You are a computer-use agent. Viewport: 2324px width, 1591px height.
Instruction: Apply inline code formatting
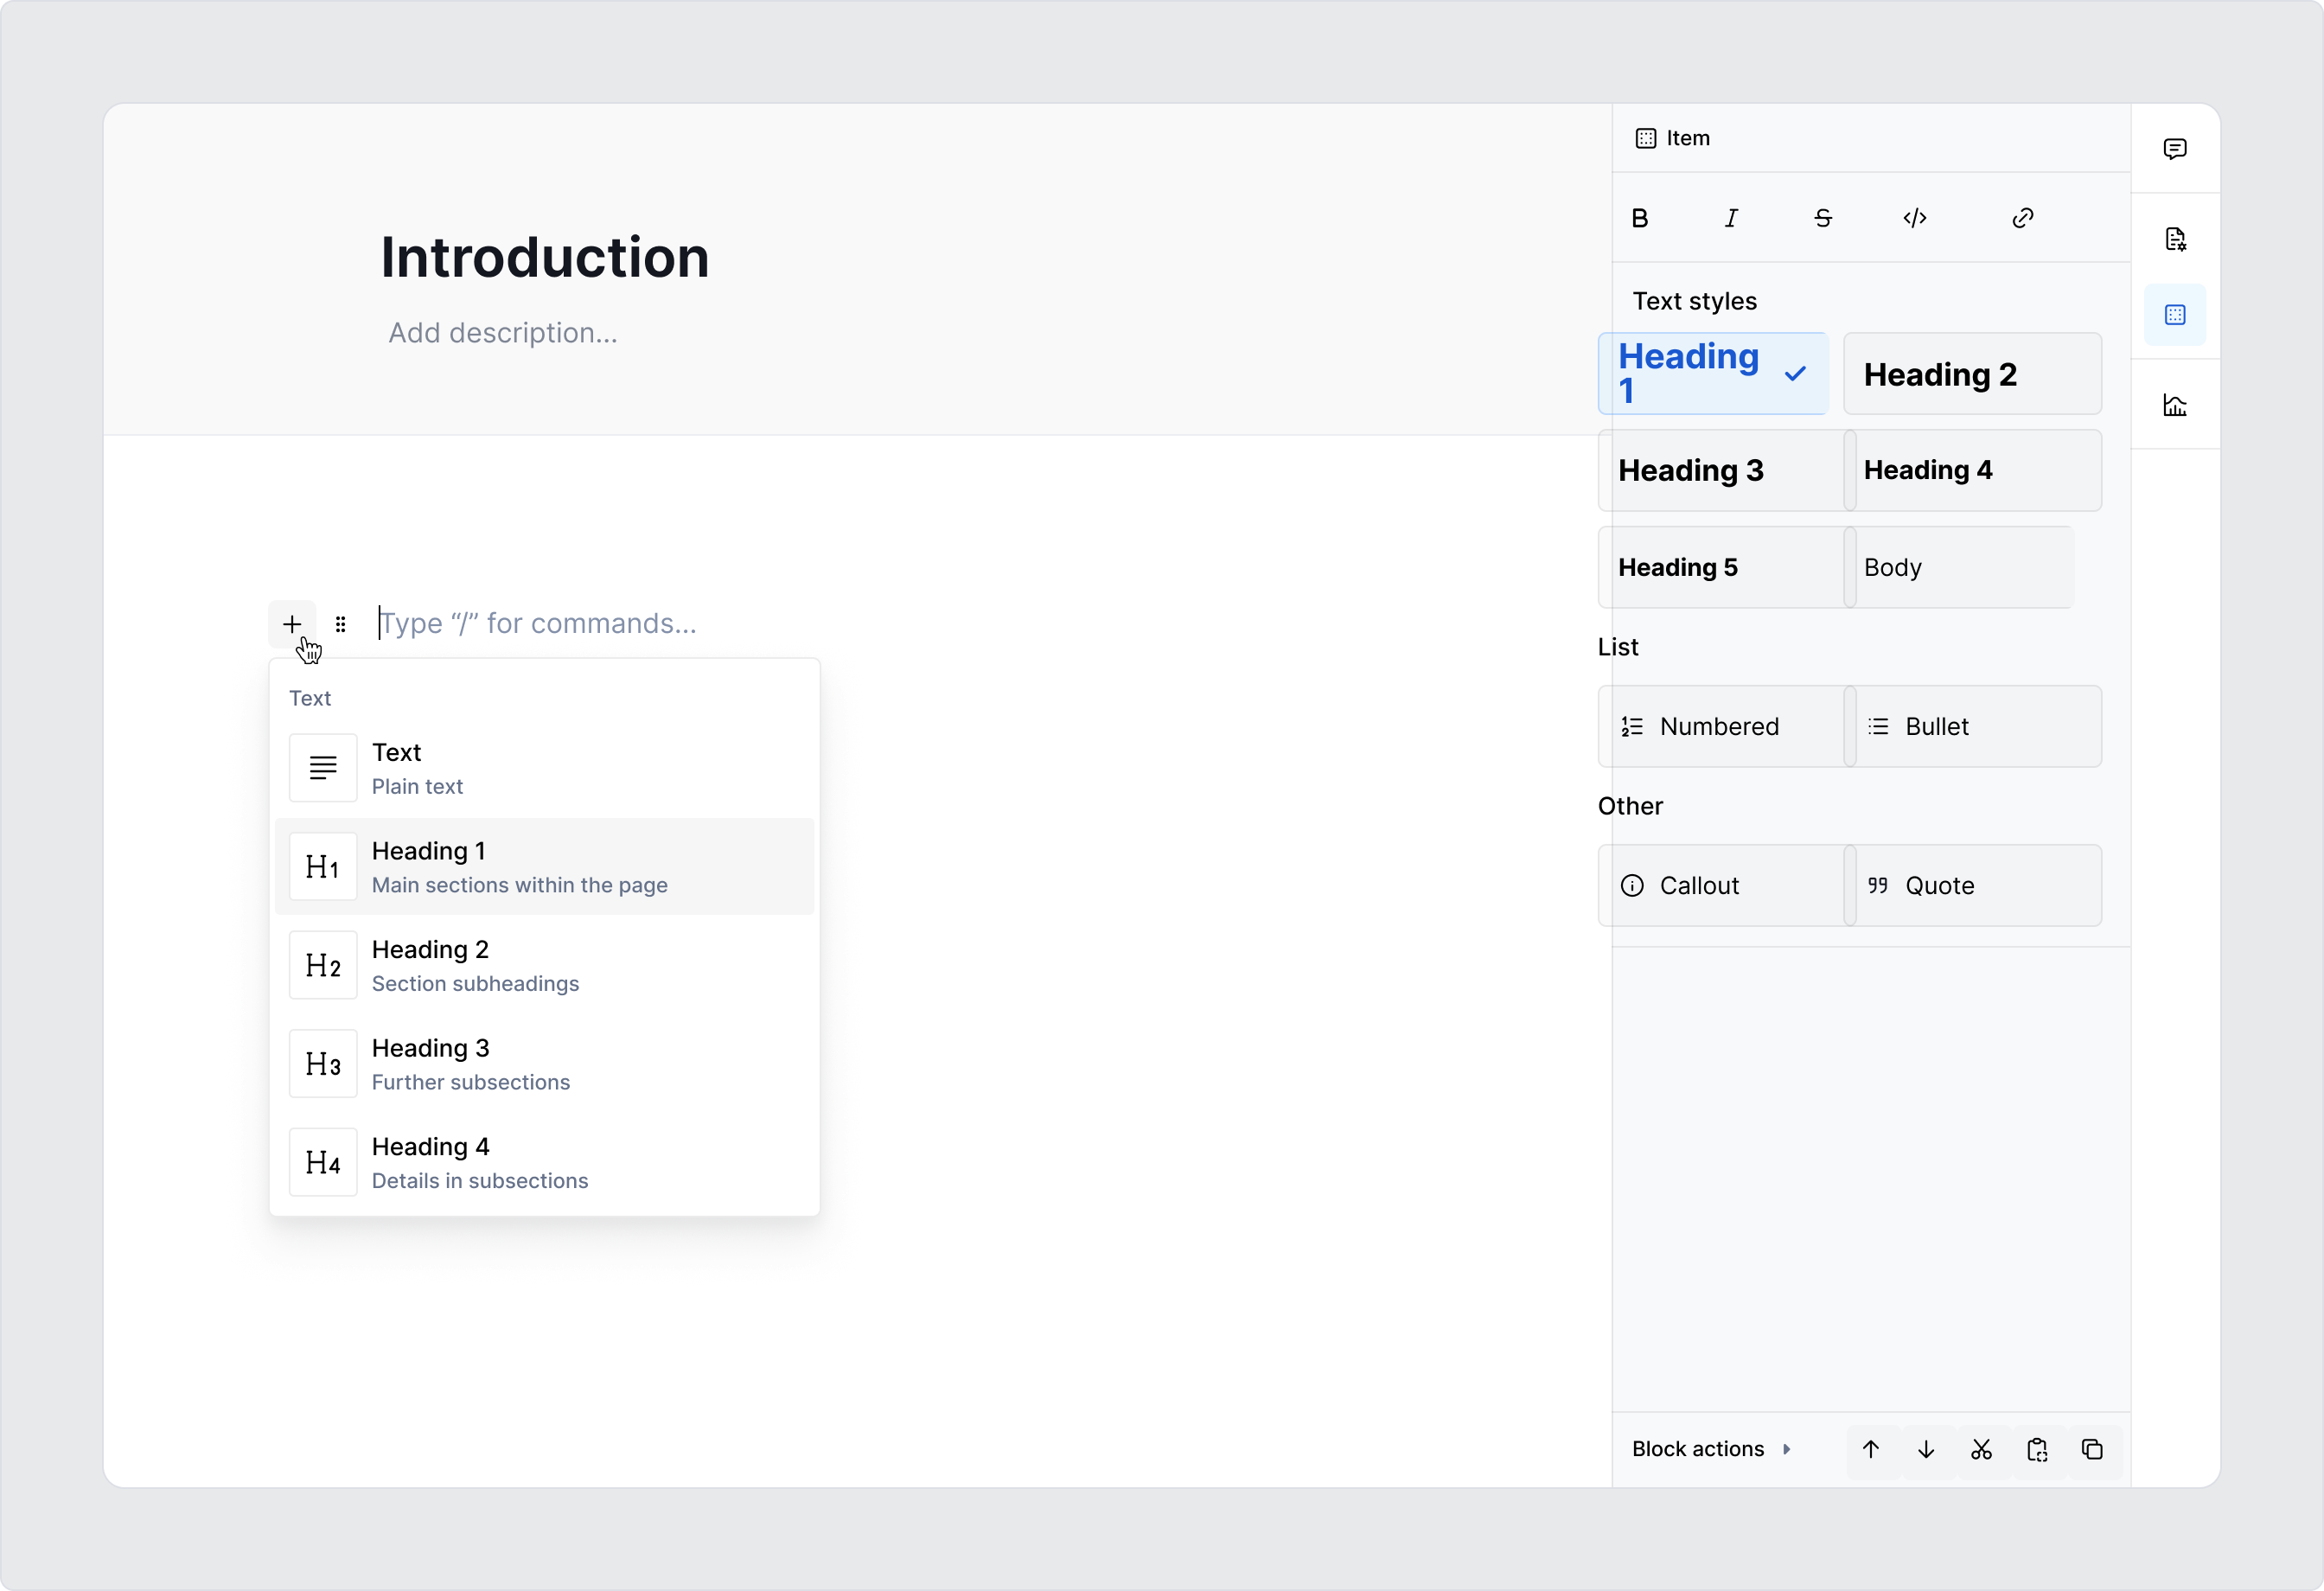pyautogui.click(x=1915, y=218)
